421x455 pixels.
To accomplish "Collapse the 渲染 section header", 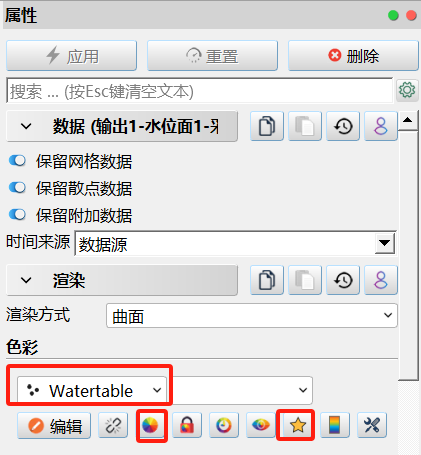I will pos(122,280).
